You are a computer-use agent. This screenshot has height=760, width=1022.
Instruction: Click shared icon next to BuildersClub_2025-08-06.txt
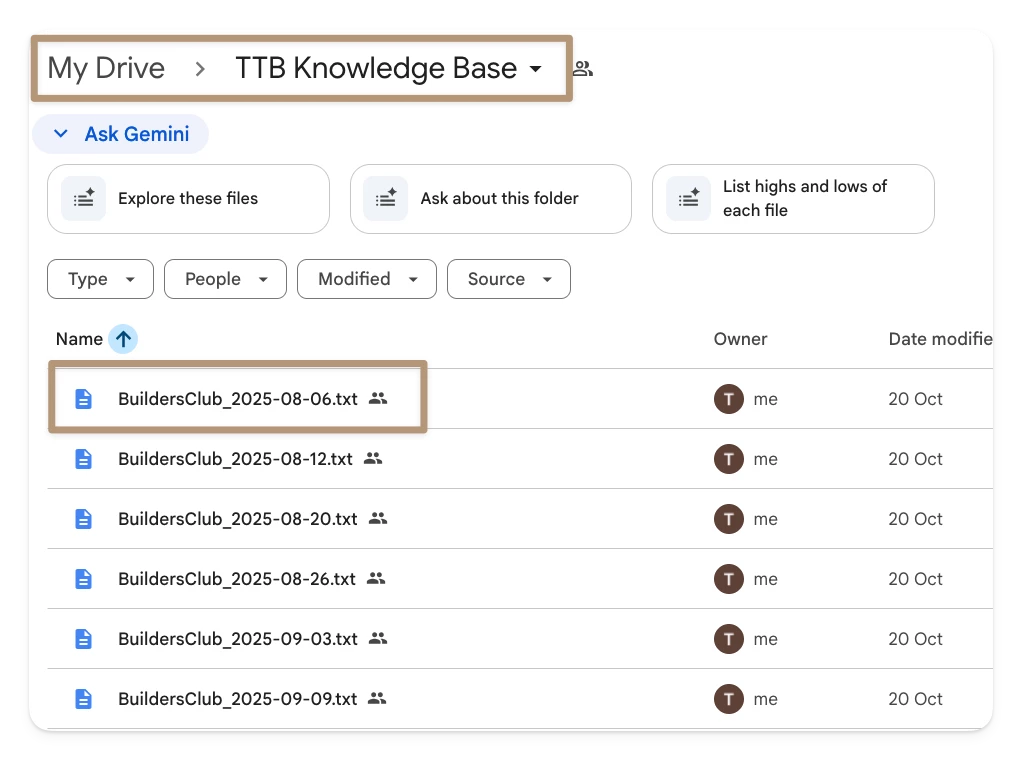click(378, 398)
